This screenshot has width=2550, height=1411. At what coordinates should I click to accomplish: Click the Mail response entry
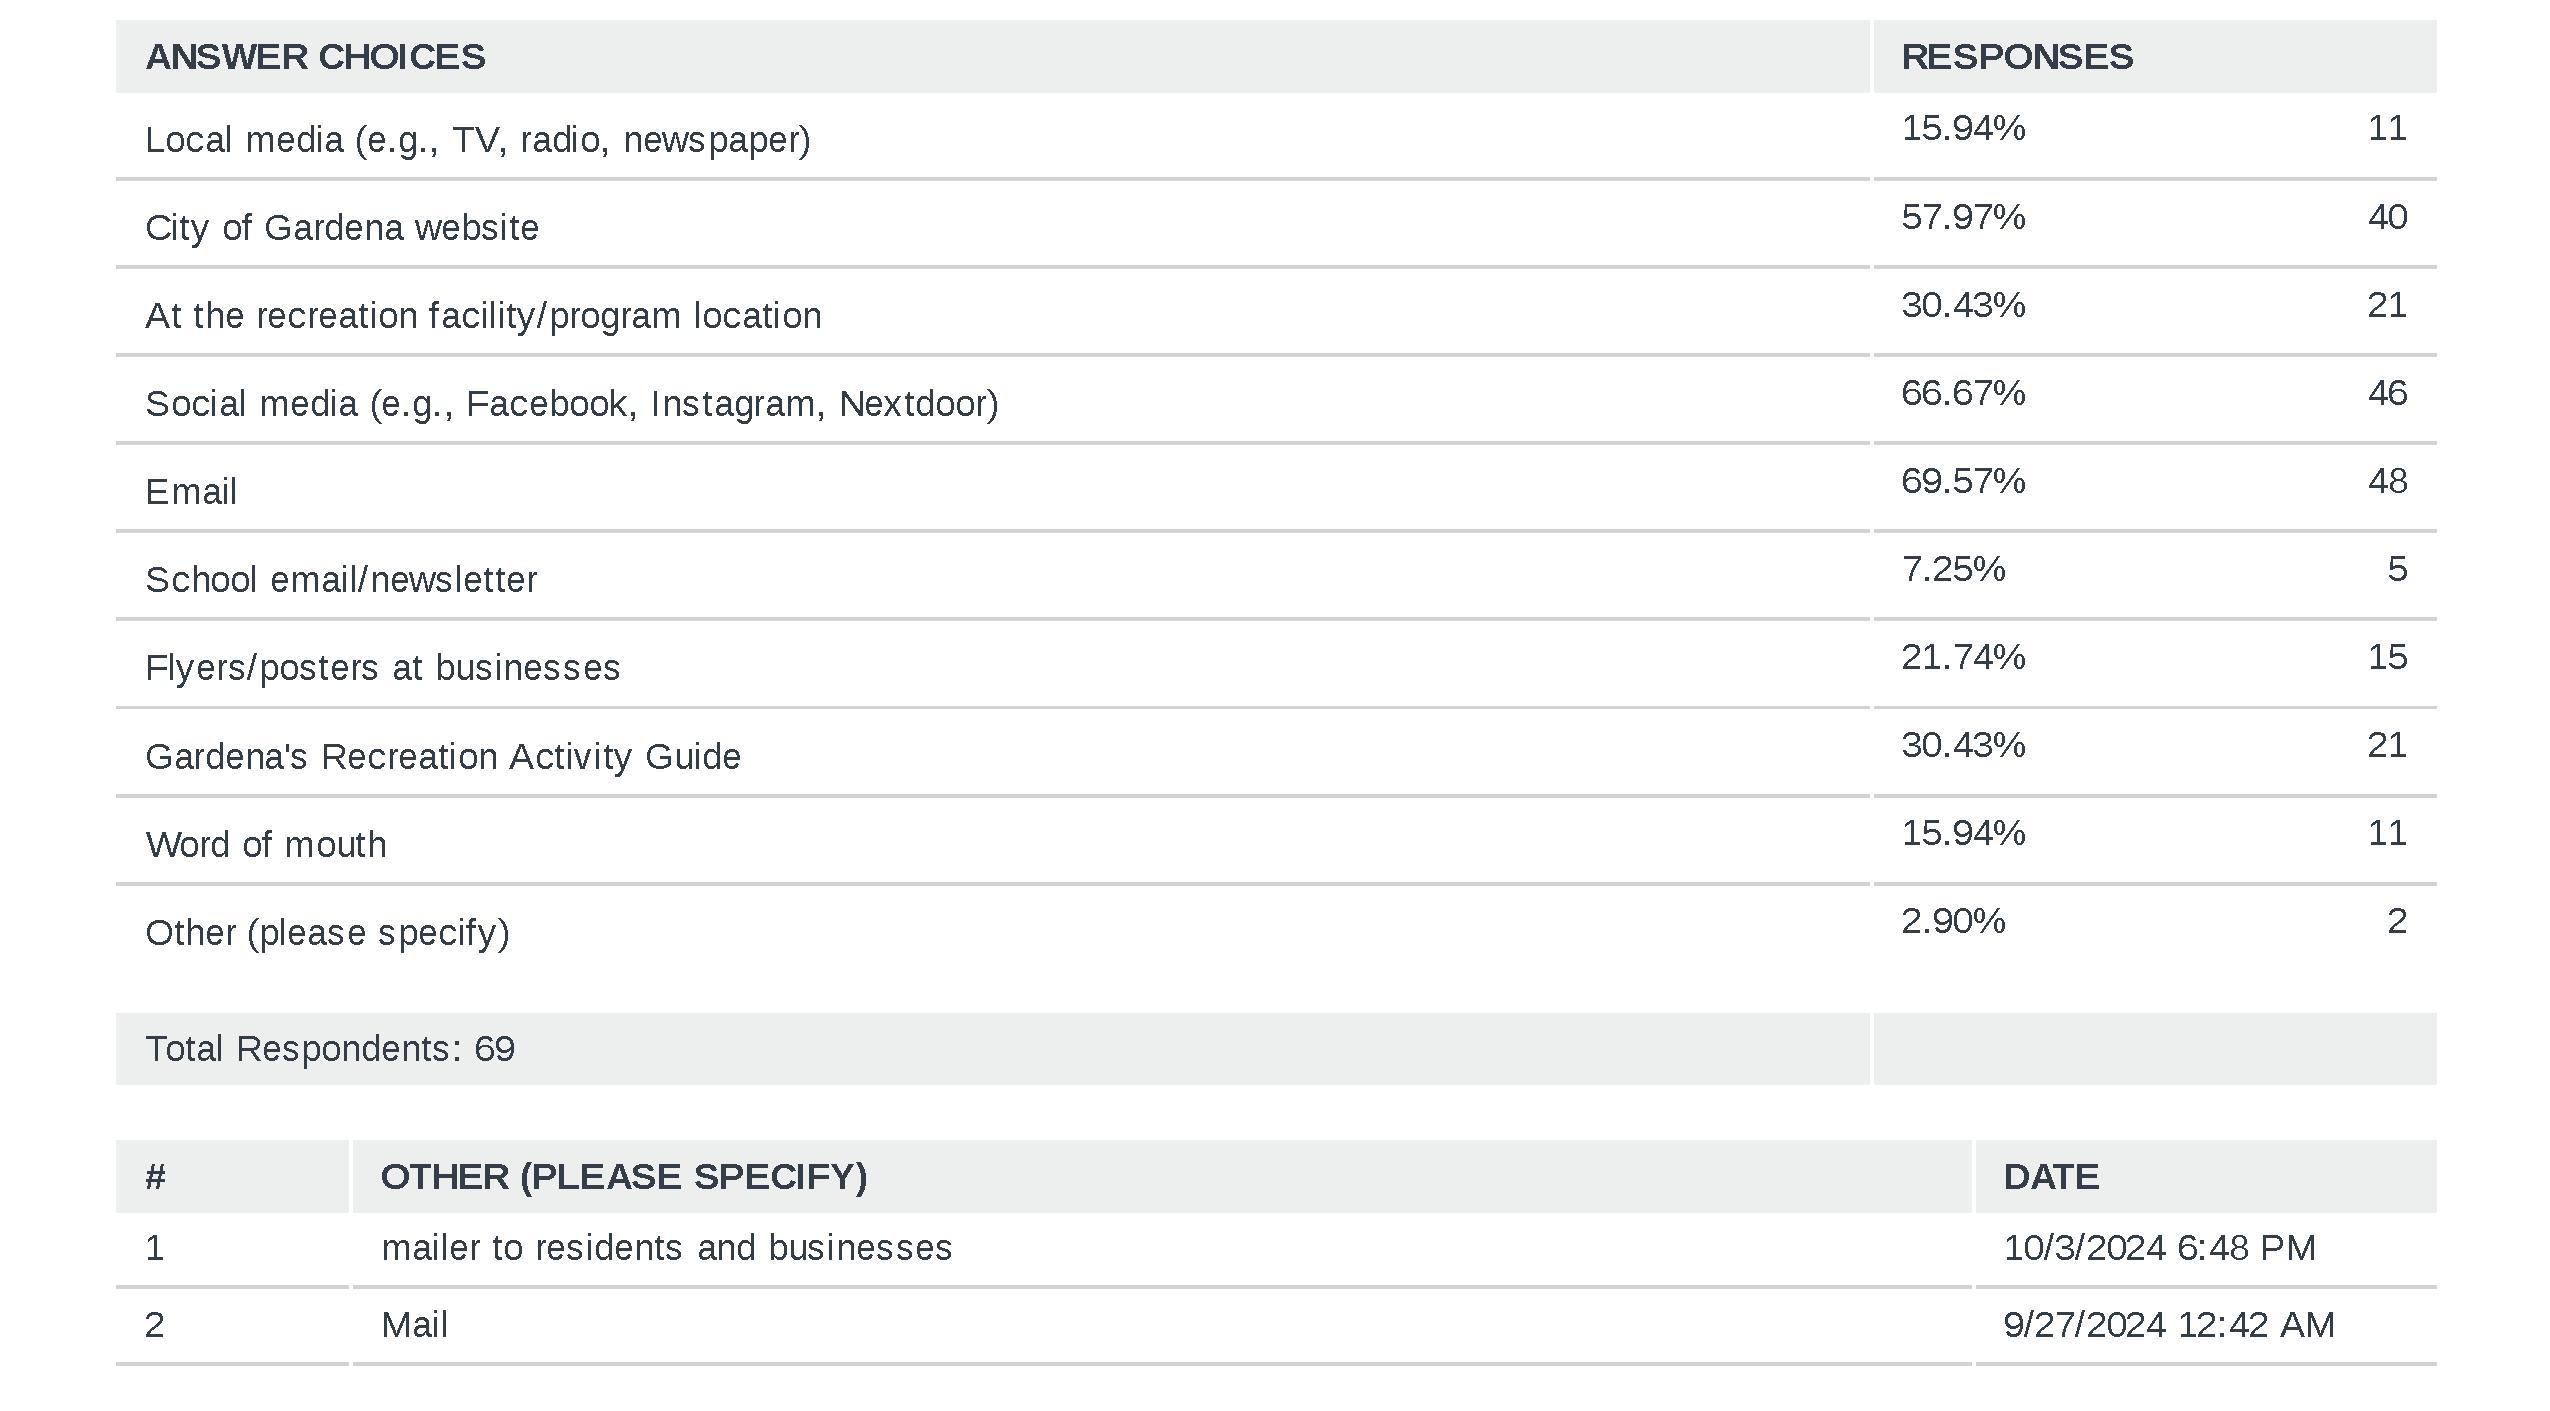tap(414, 1325)
